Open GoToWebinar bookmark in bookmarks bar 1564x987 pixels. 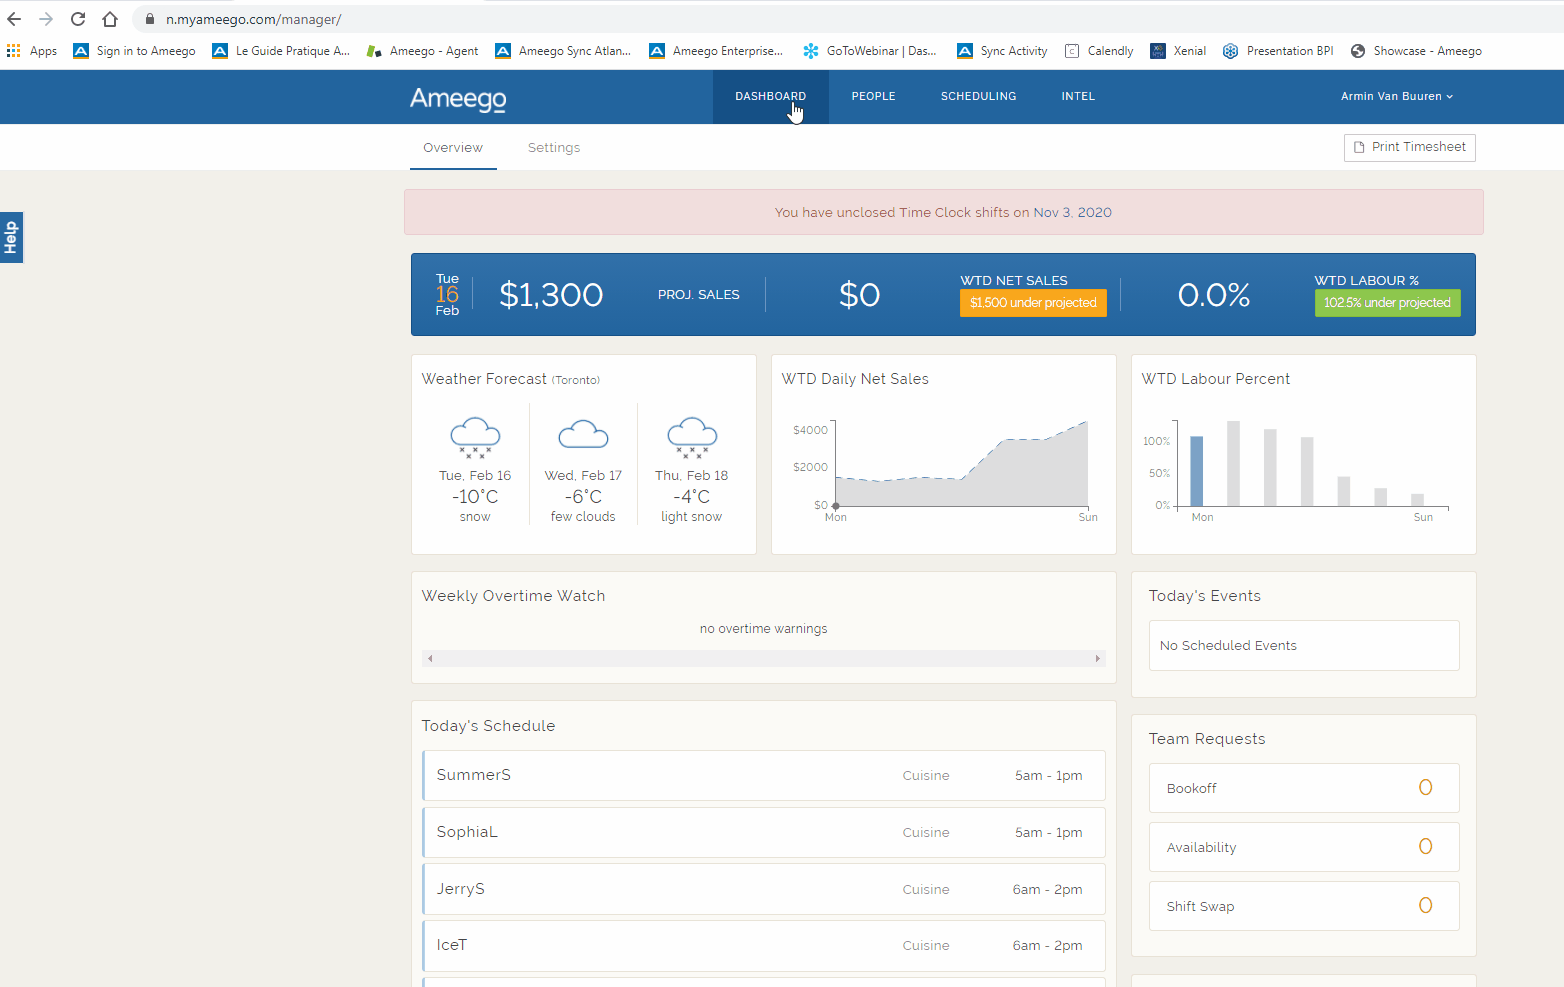click(x=870, y=51)
